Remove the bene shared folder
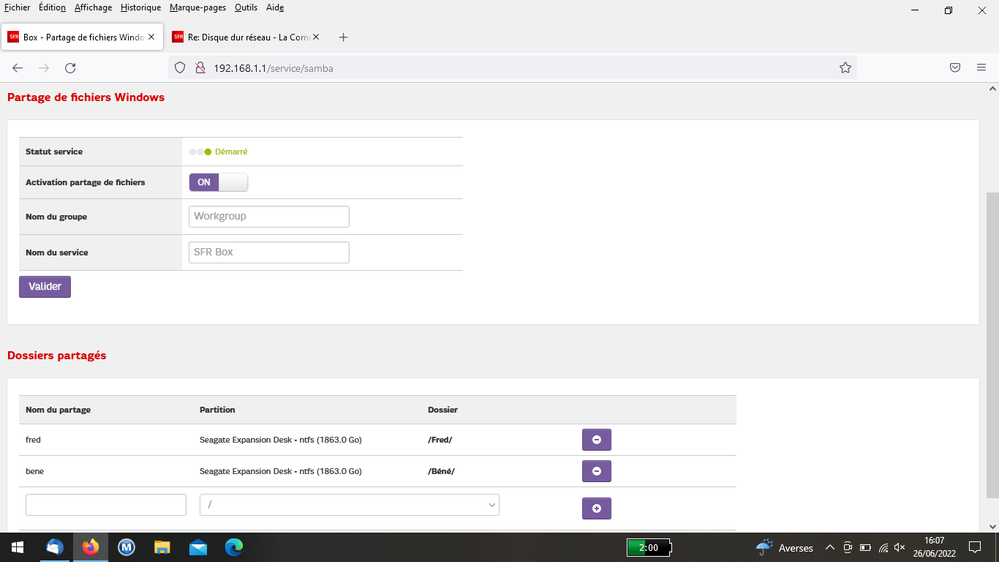The width and height of the screenshot is (999, 562). click(x=596, y=471)
